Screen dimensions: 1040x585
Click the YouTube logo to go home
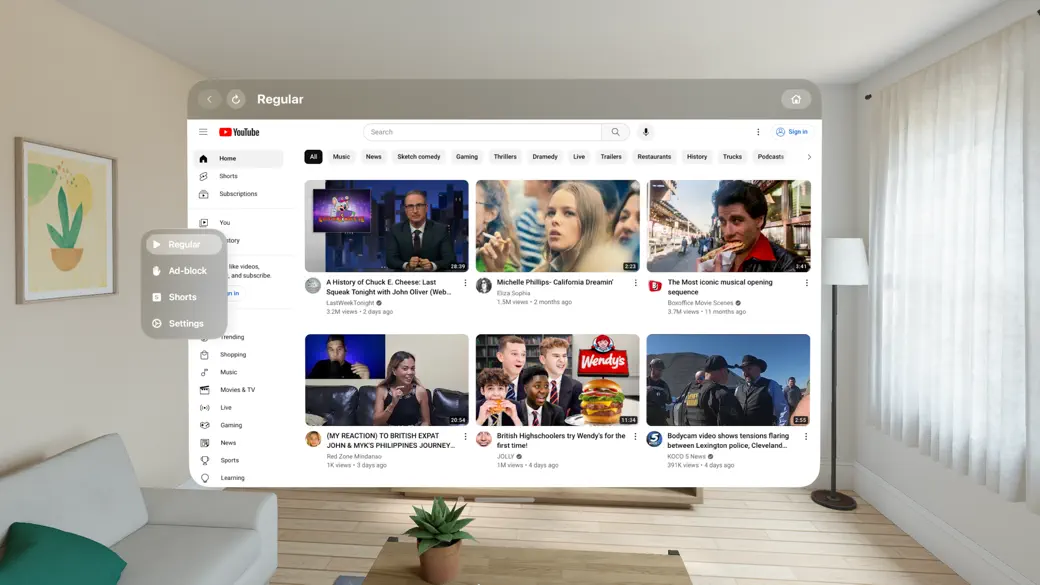[x=240, y=131]
